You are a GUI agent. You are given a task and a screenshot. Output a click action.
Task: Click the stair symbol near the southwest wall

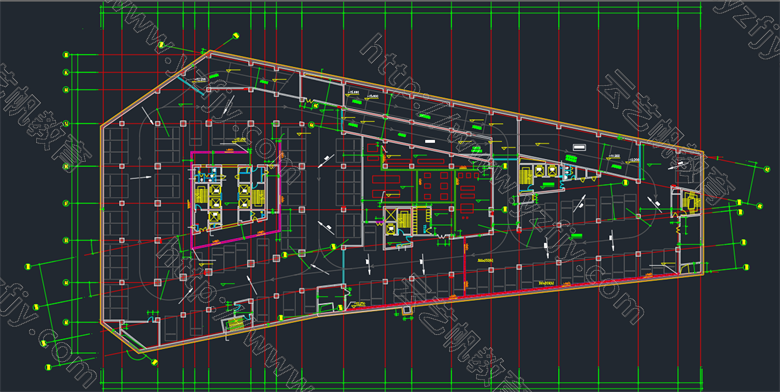[x=236, y=323]
